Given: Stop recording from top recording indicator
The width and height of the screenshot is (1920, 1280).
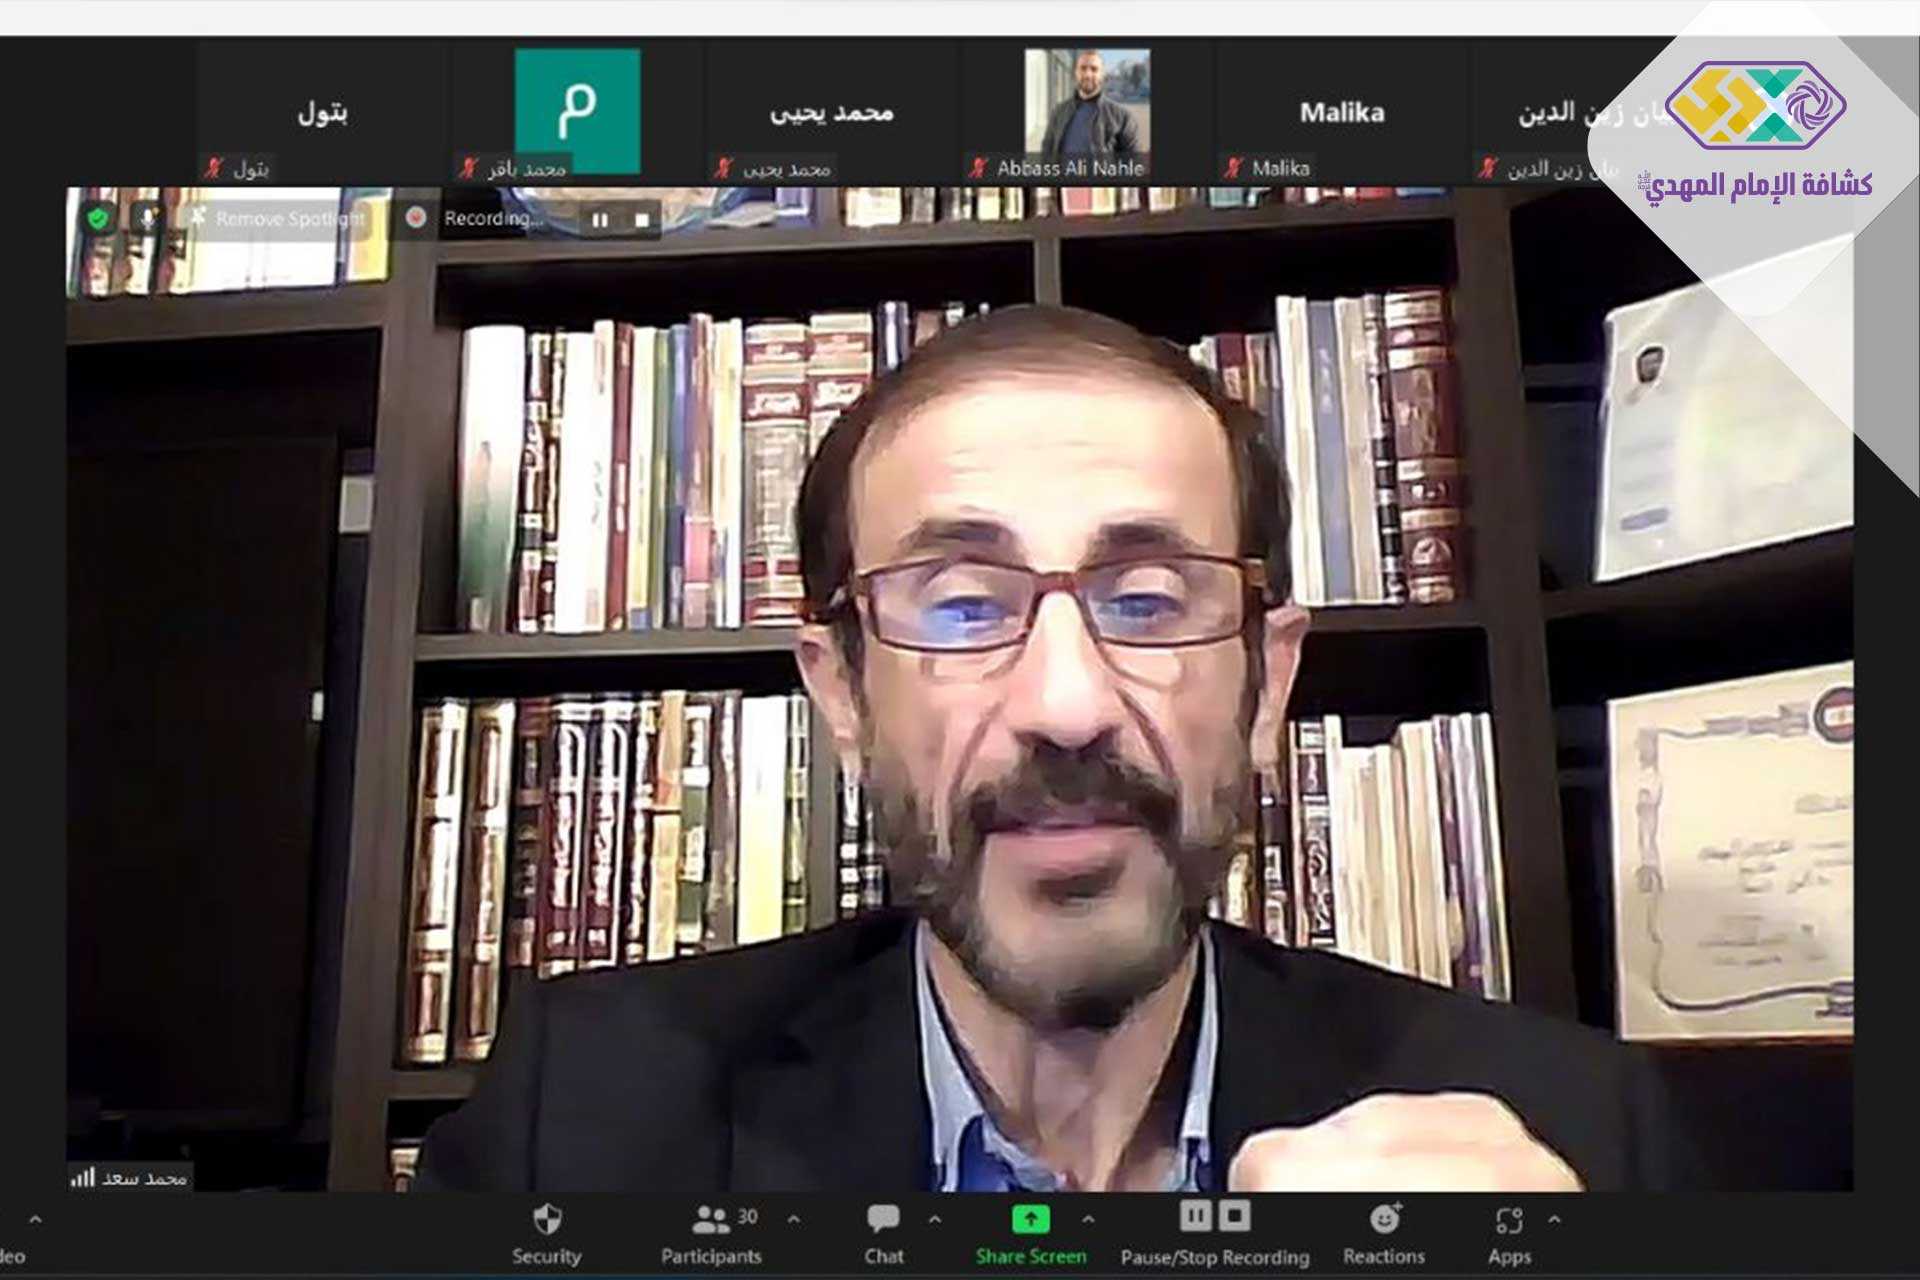Looking at the screenshot, I should (642, 219).
